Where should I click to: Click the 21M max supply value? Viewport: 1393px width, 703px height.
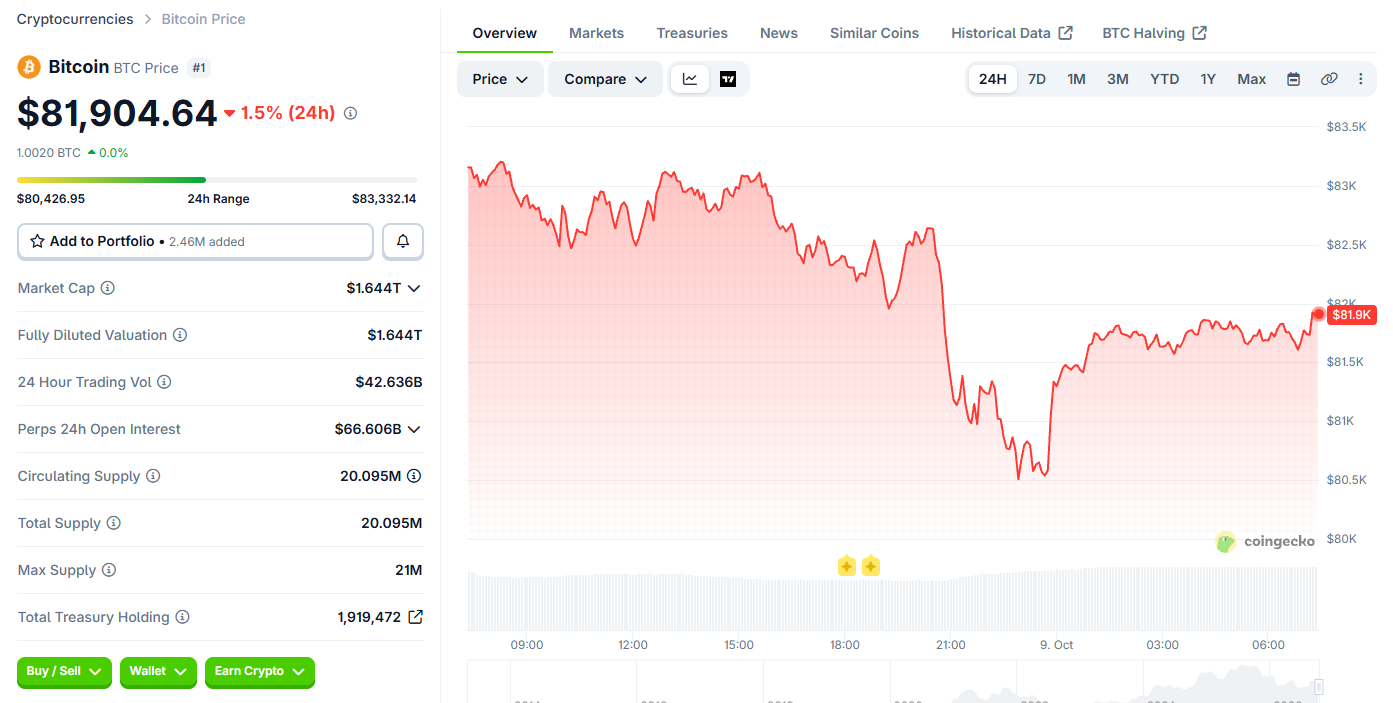(x=409, y=570)
